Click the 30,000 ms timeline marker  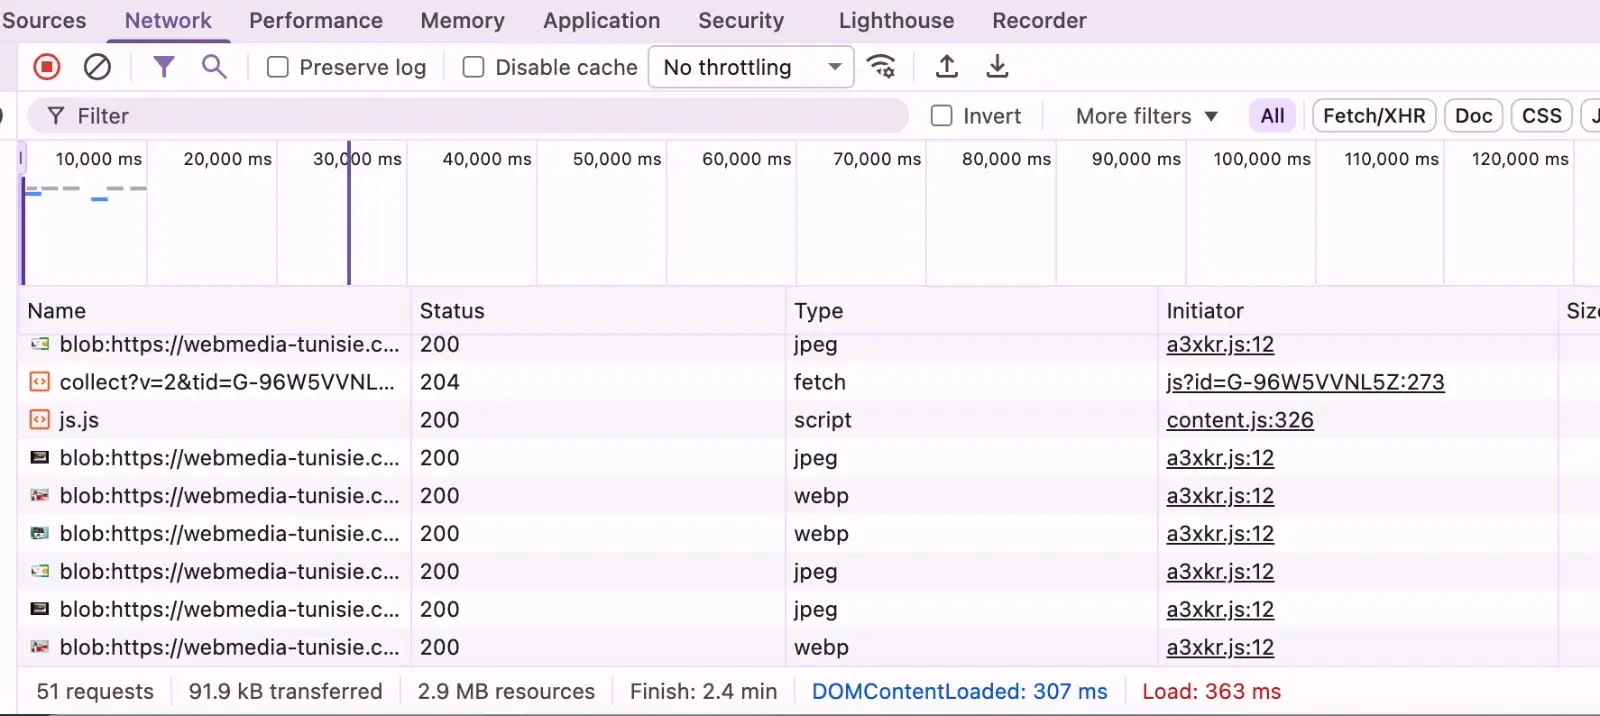tap(357, 159)
